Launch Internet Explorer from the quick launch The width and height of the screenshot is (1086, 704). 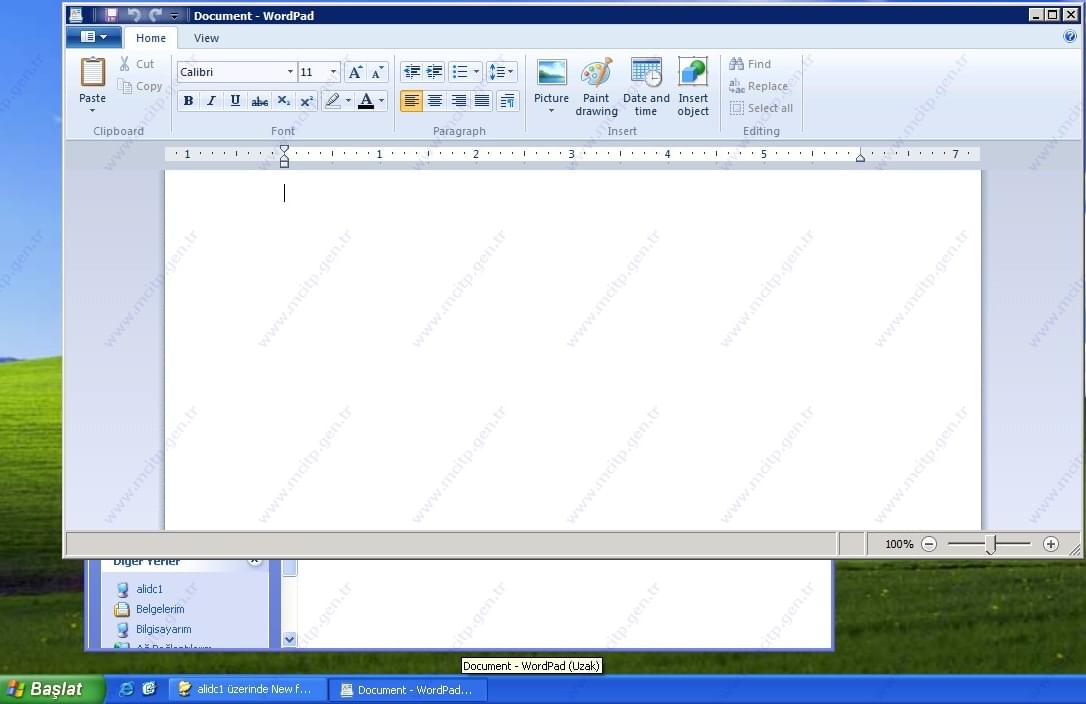click(127, 689)
